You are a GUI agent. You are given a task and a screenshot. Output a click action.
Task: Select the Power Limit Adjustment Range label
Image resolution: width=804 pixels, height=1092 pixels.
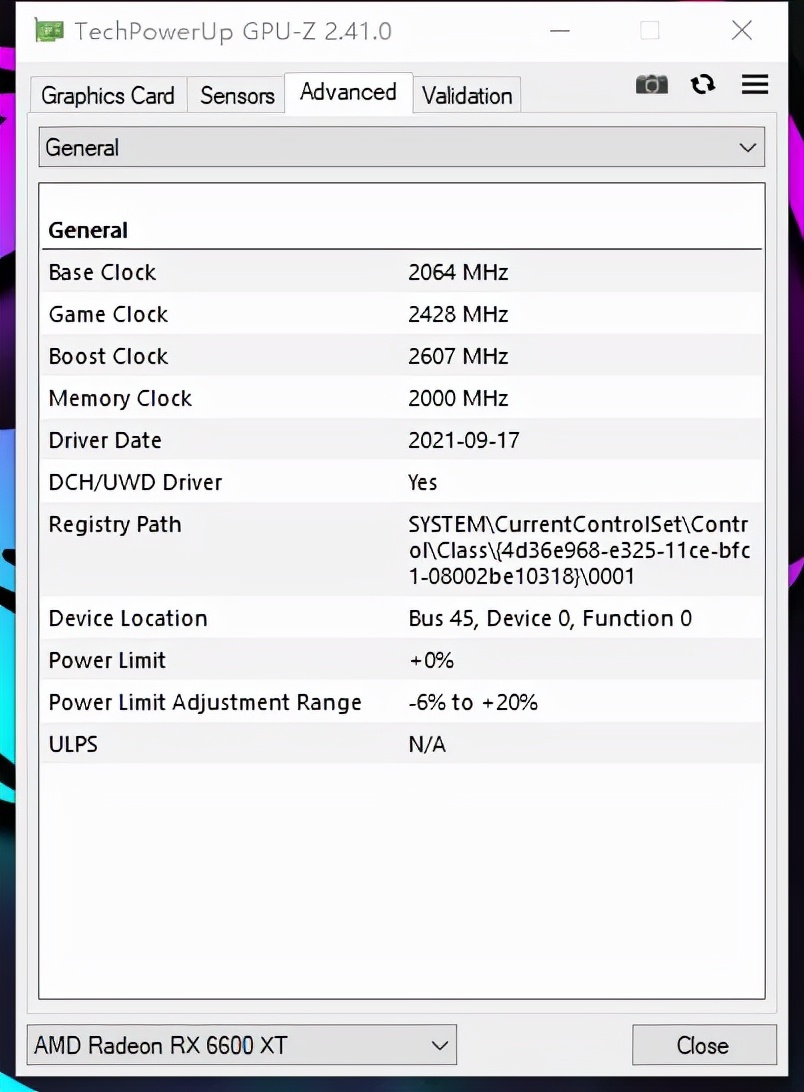pyautogui.click(x=205, y=702)
